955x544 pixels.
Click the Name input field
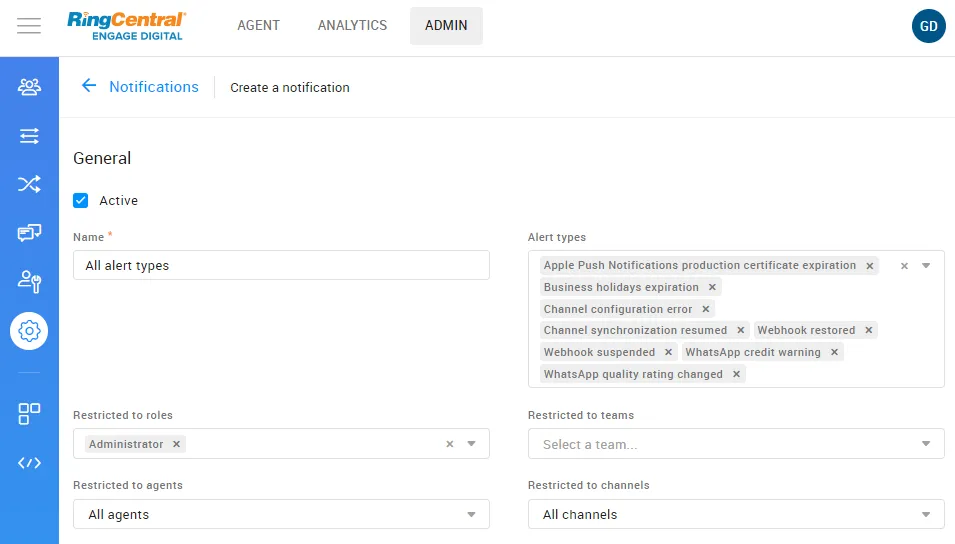point(281,266)
